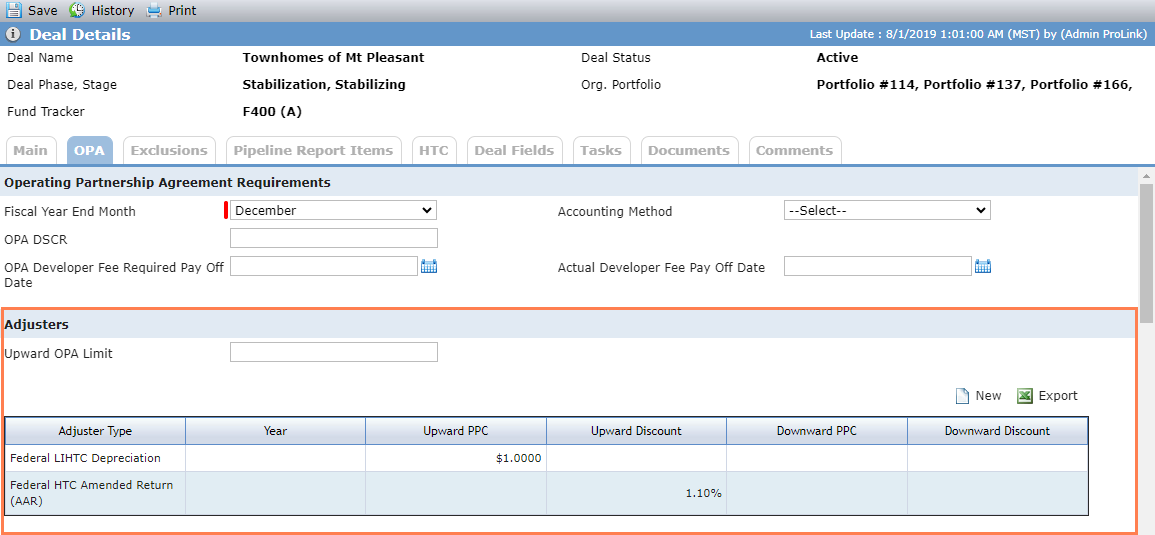Click the New document icon above adjusters table
This screenshot has width=1155, height=535.
962,396
